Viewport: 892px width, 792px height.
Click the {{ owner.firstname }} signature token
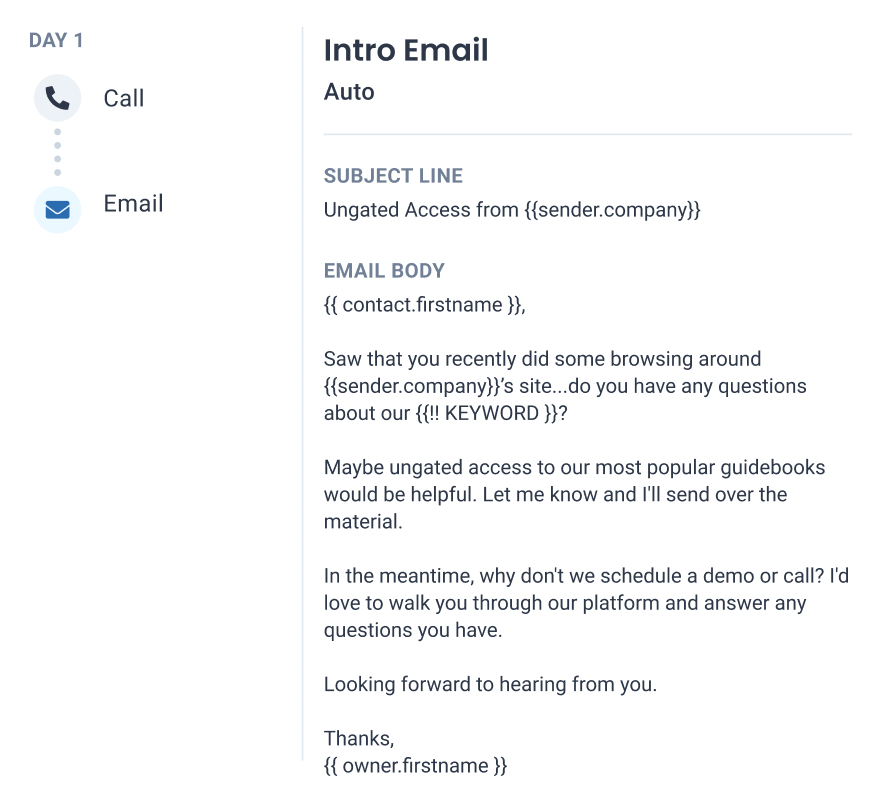pyautogui.click(x=415, y=766)
